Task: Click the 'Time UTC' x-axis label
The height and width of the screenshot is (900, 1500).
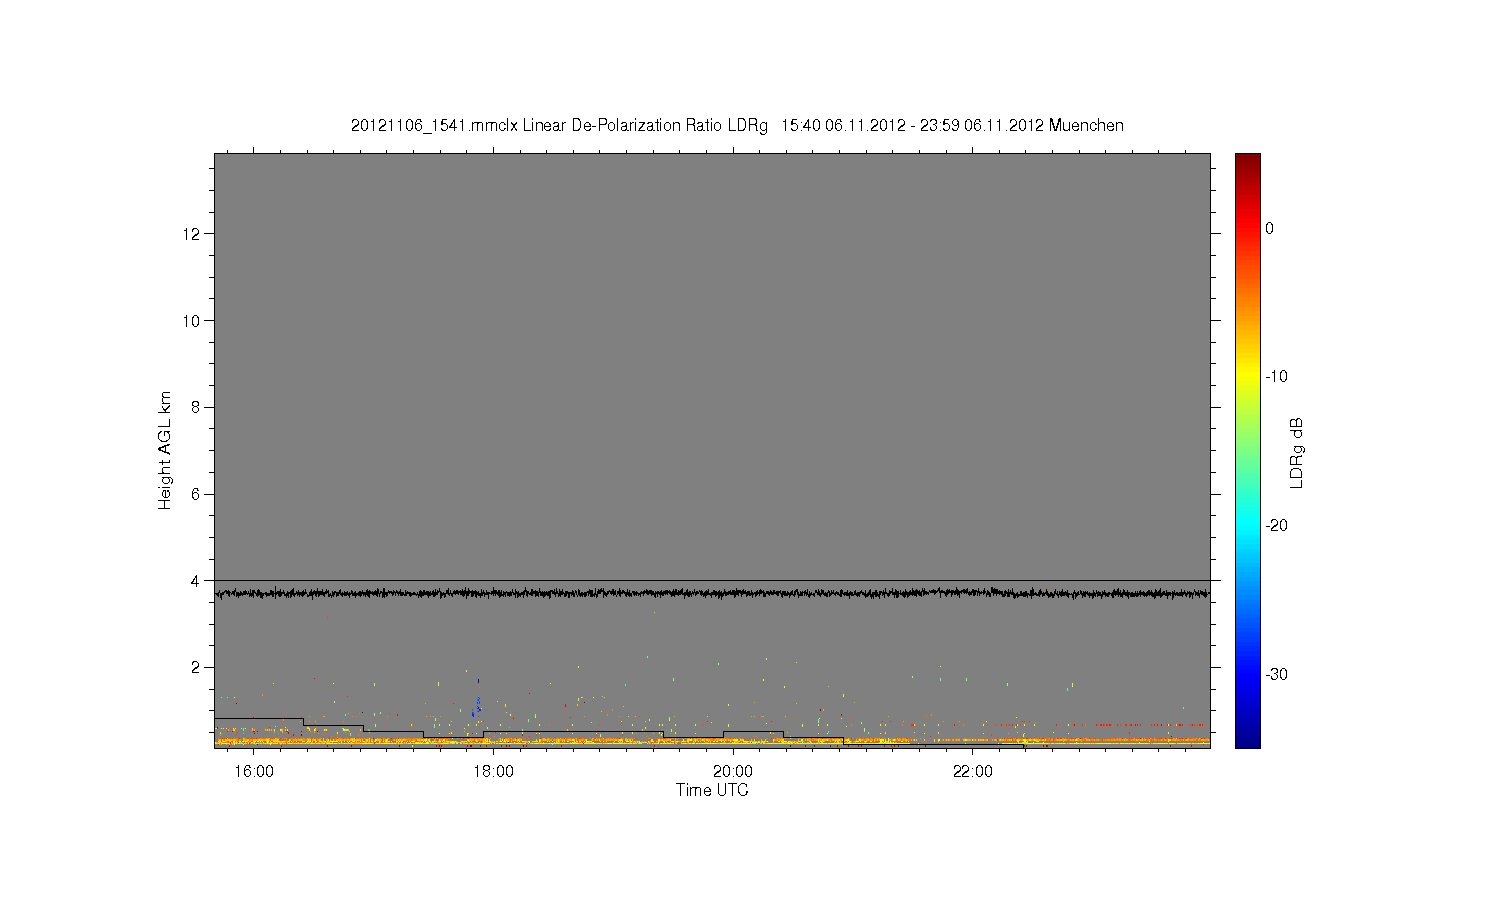Action: click(x=712, y=790)
